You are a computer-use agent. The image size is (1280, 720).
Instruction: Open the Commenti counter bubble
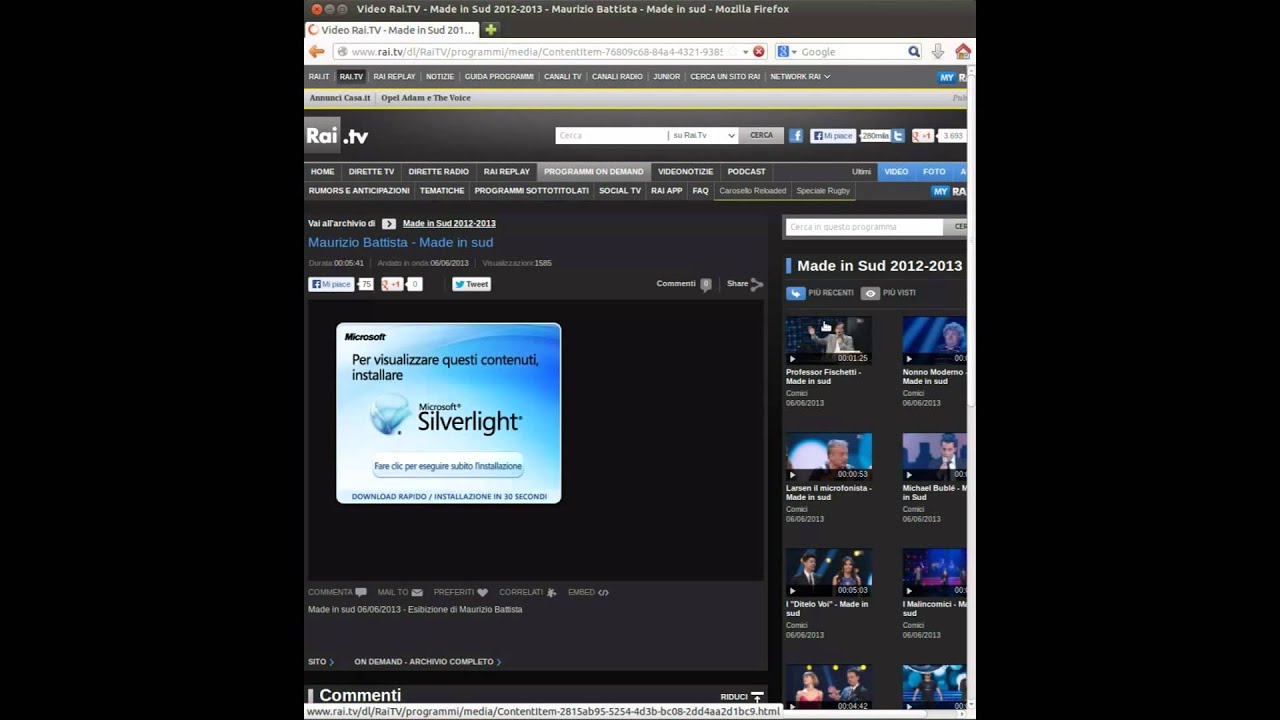pyautogui.click(x=705, y=284)
